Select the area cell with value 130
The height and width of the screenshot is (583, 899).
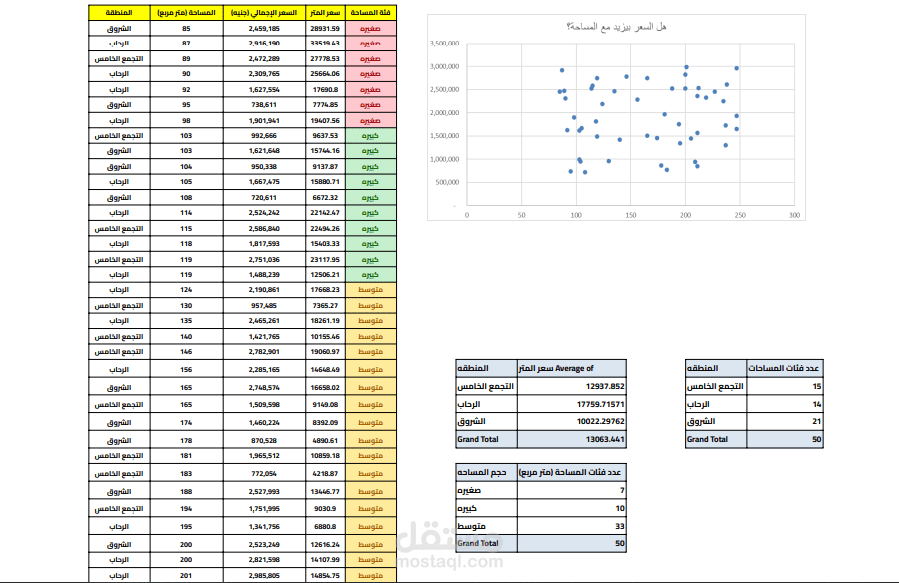coord(186,306)
